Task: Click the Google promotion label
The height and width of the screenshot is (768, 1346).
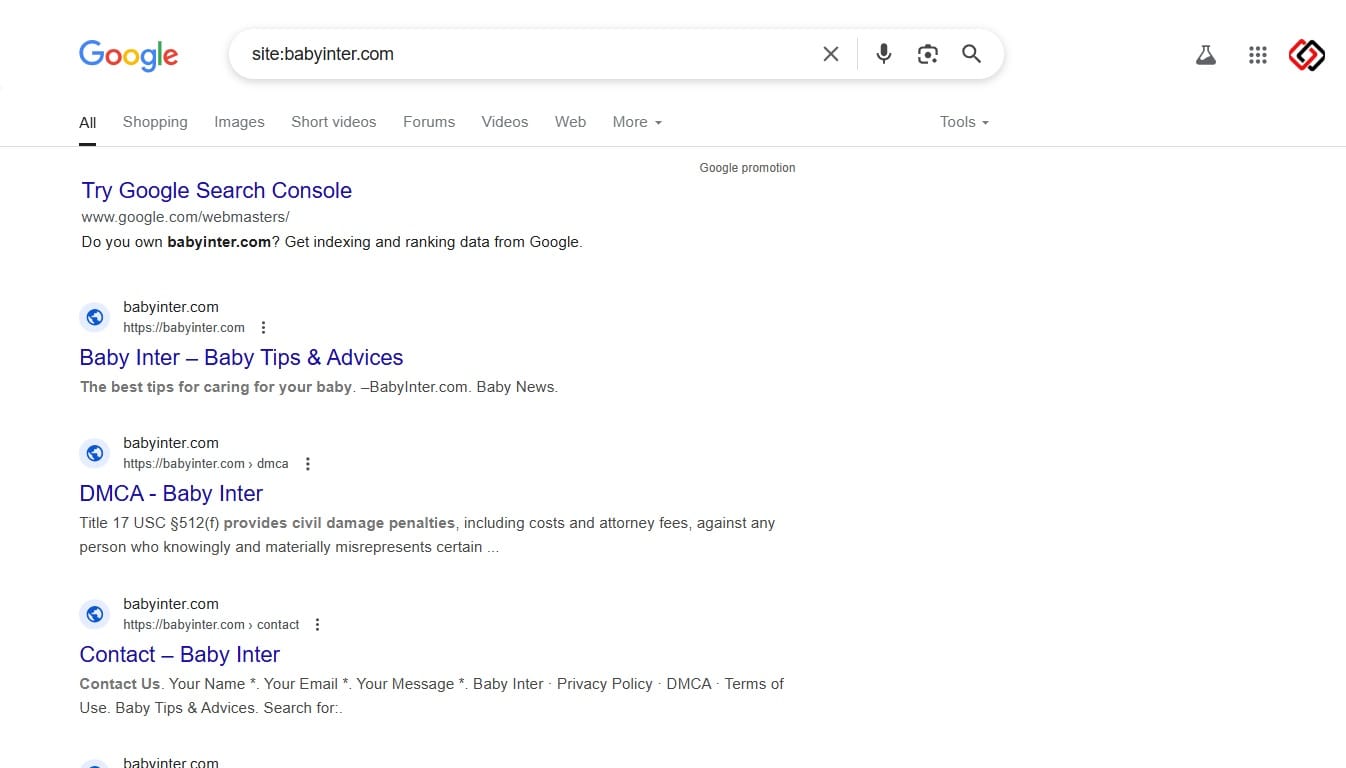Action: tap(747, 168)
